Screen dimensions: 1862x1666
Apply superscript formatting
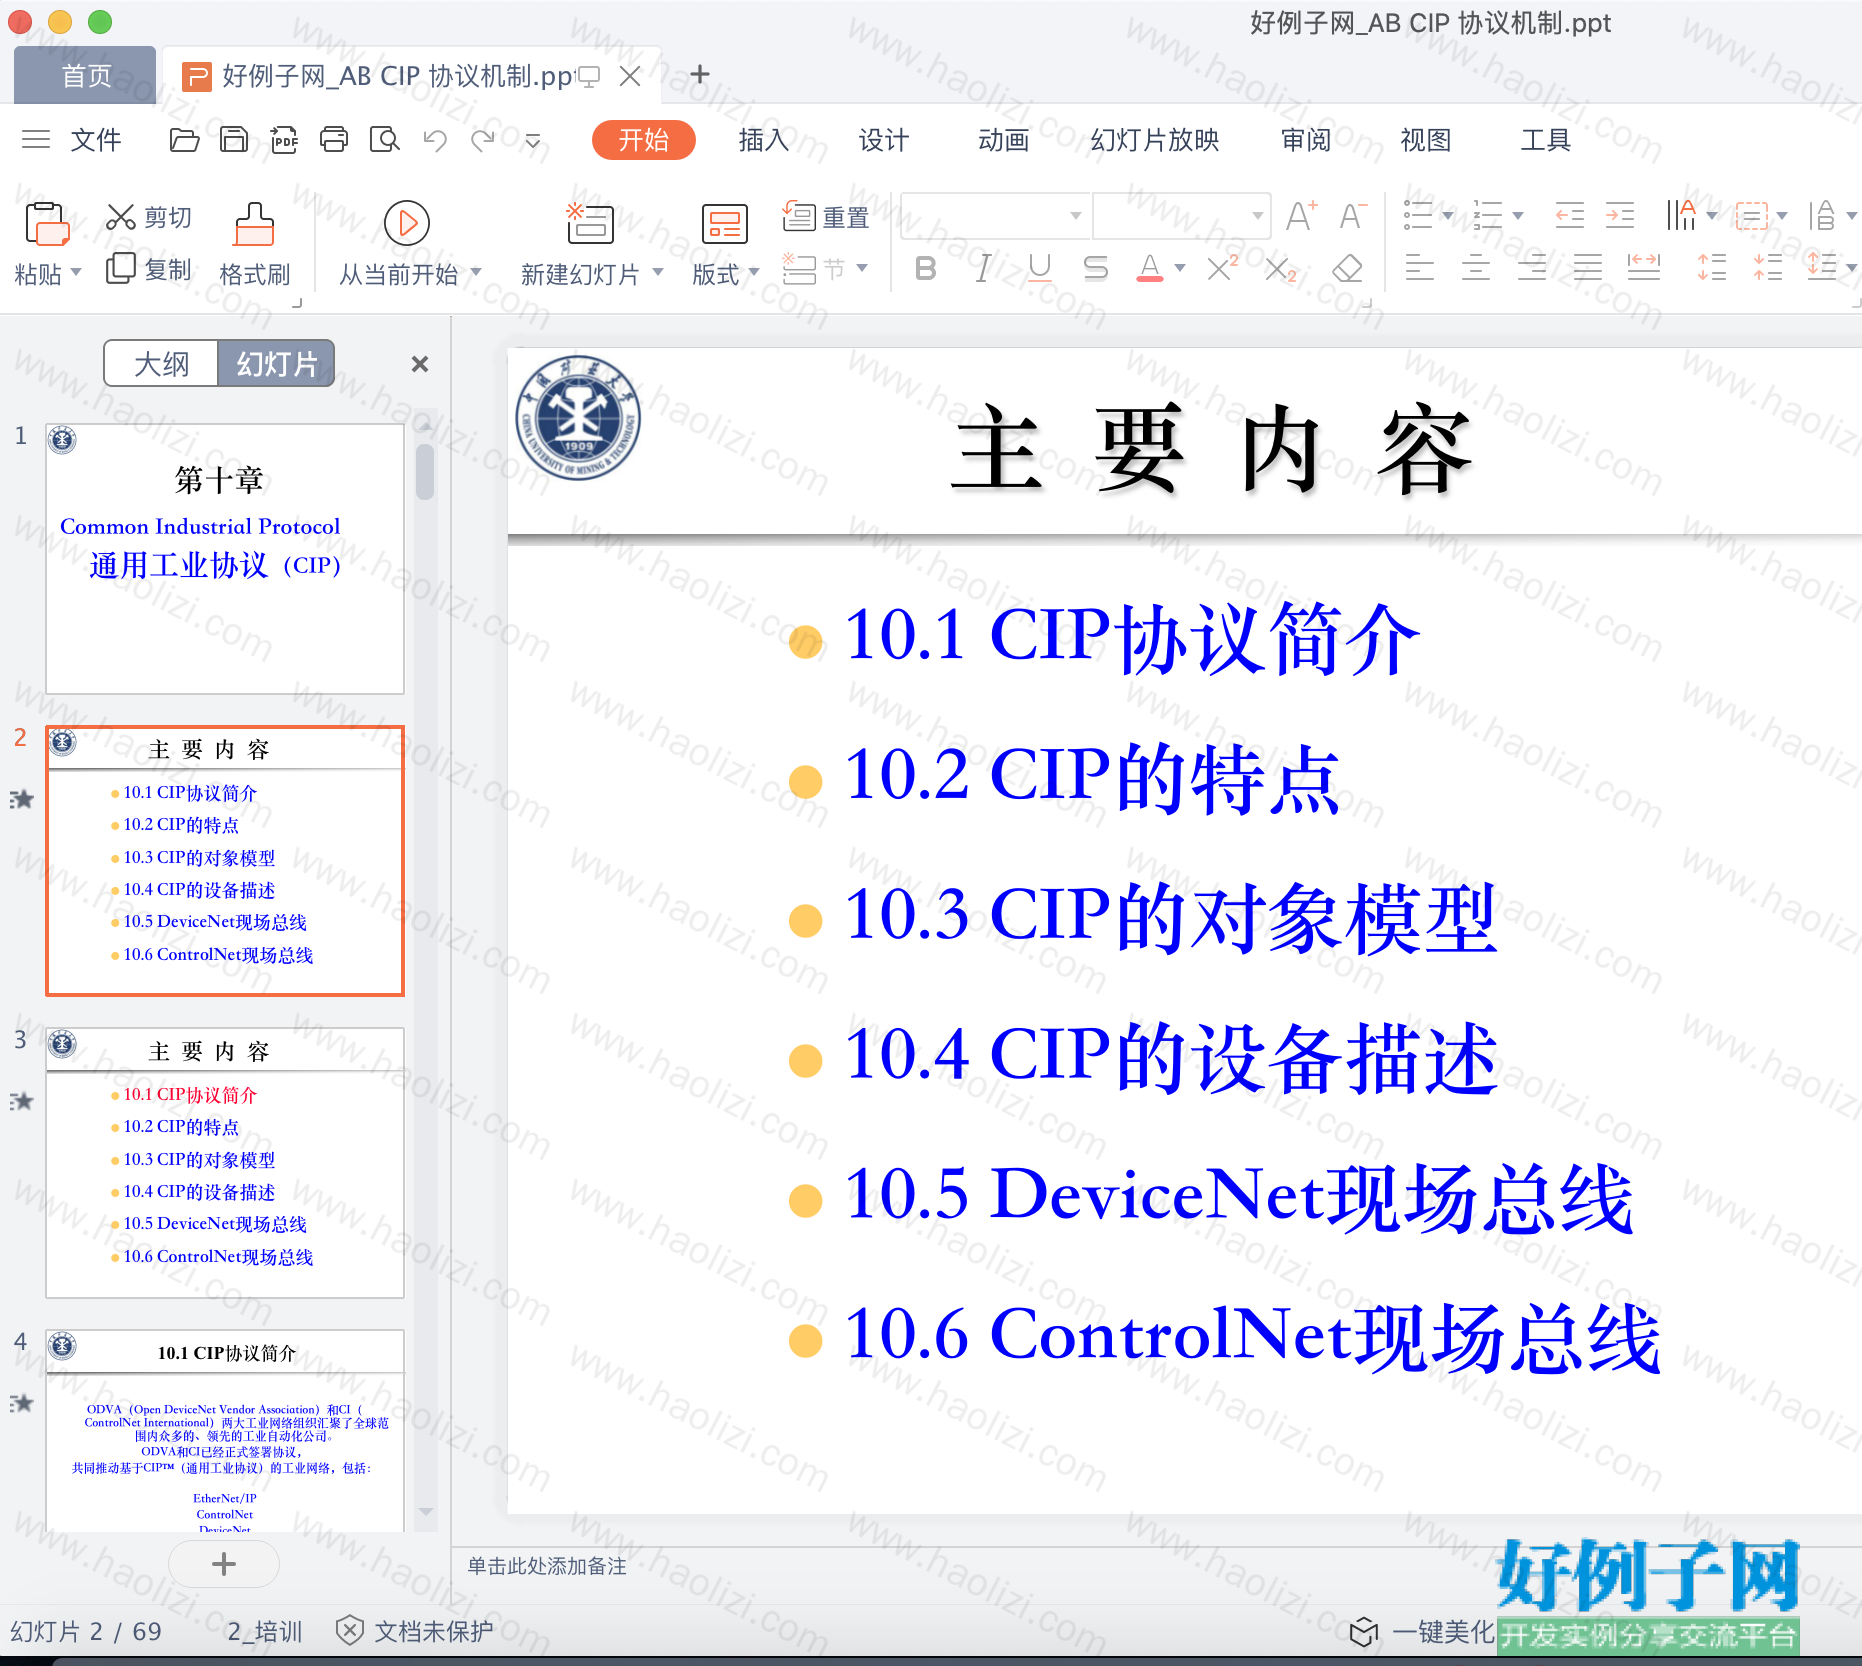(1222, 268)
